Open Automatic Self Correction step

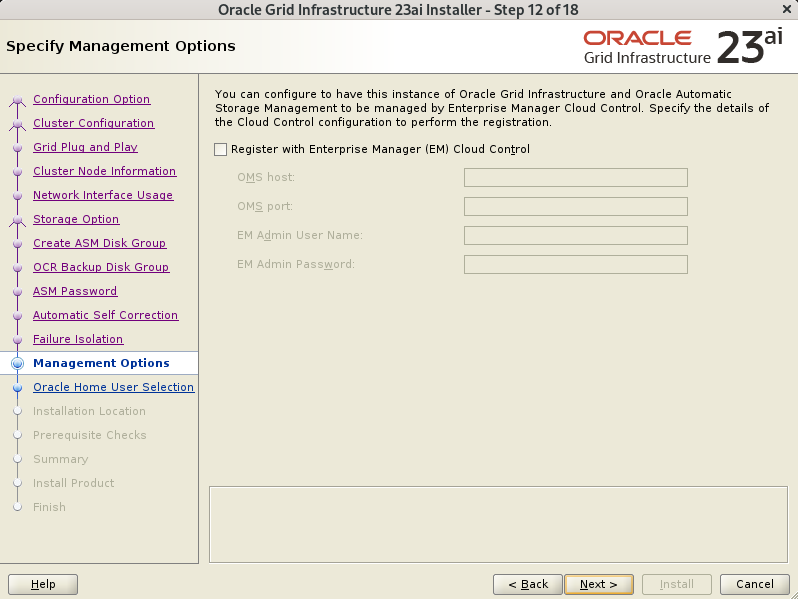[x=105, y=315]
